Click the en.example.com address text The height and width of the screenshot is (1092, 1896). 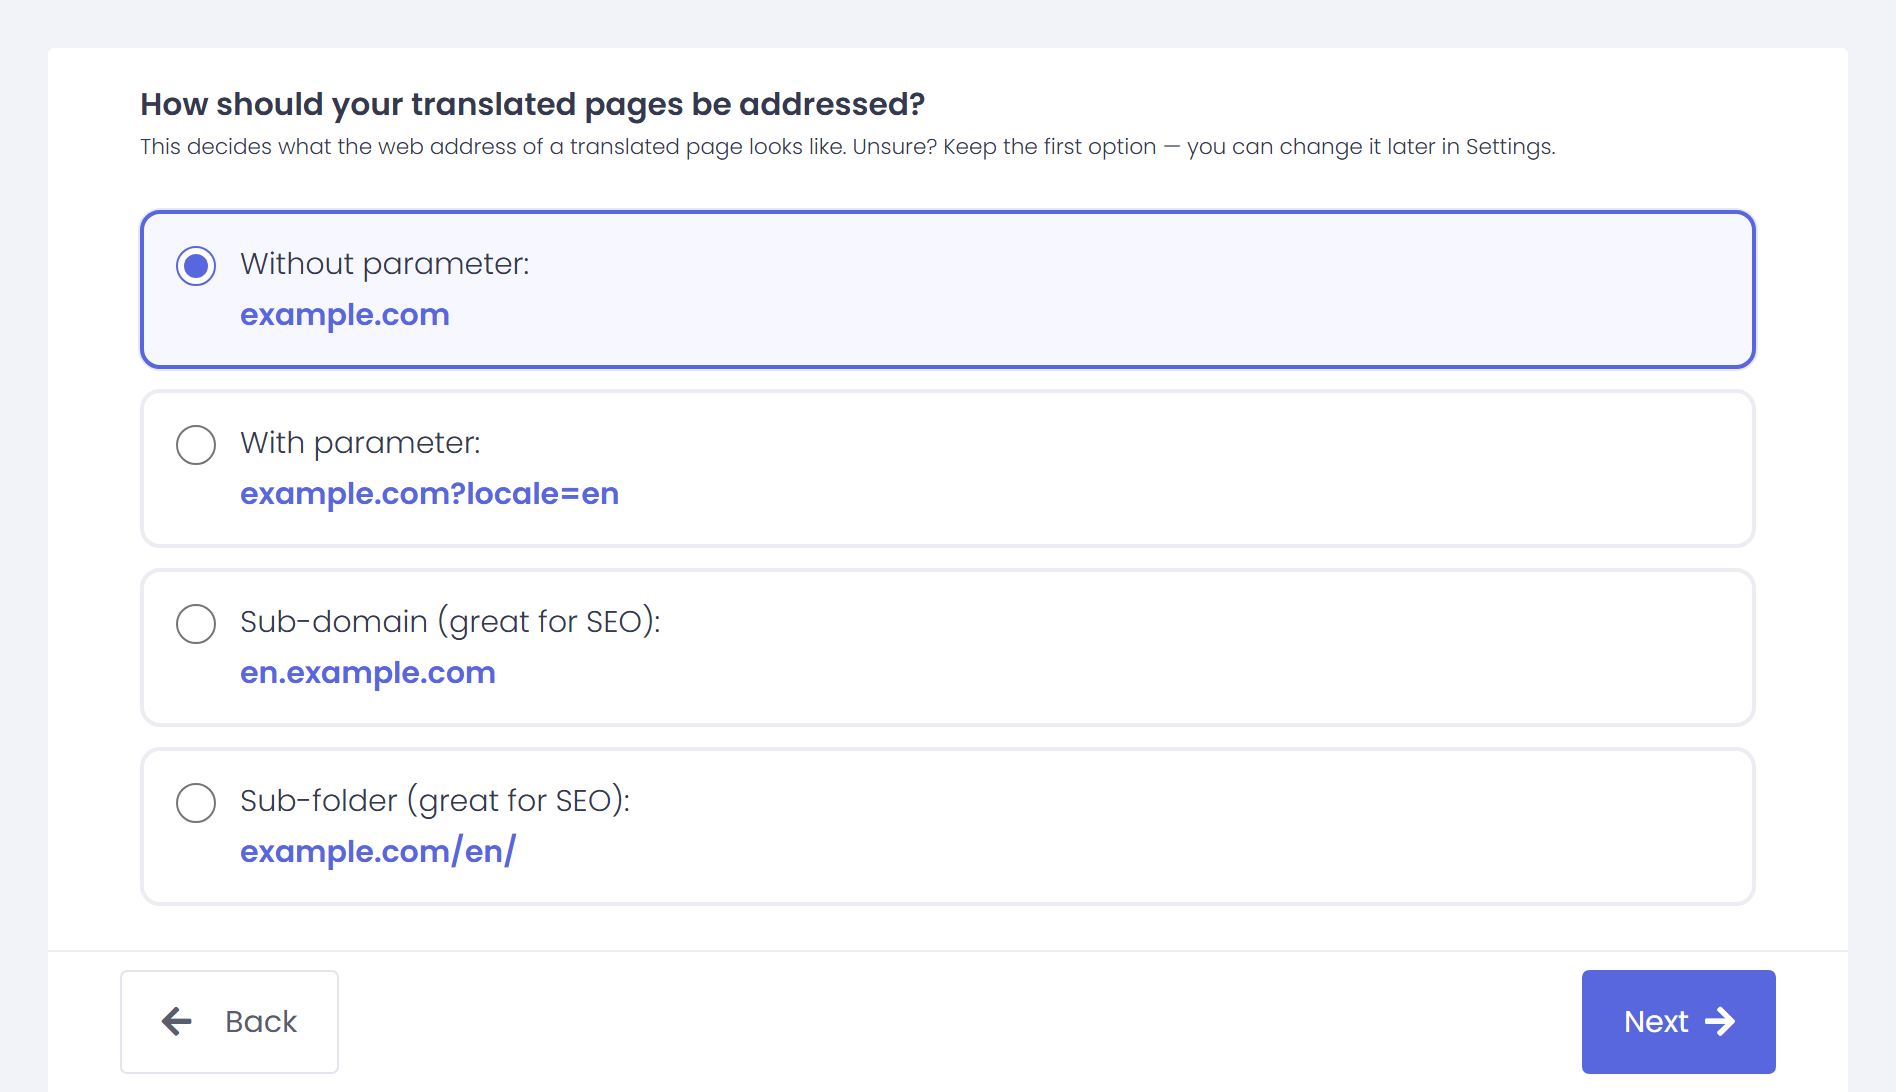tap(368, 673)
